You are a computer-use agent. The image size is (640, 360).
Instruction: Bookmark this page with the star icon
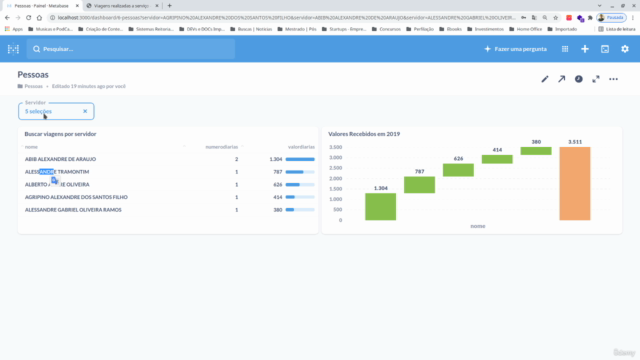pos(556,18)
